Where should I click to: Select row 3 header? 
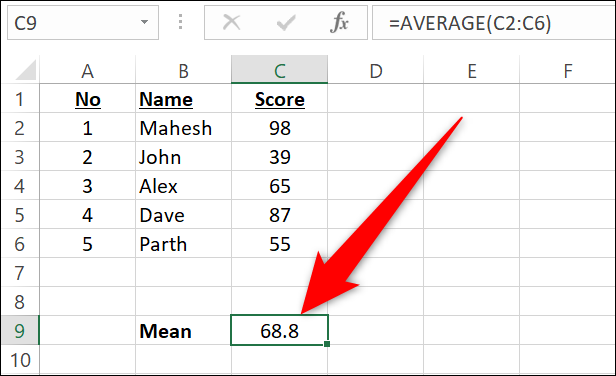[x=20, y=156]
